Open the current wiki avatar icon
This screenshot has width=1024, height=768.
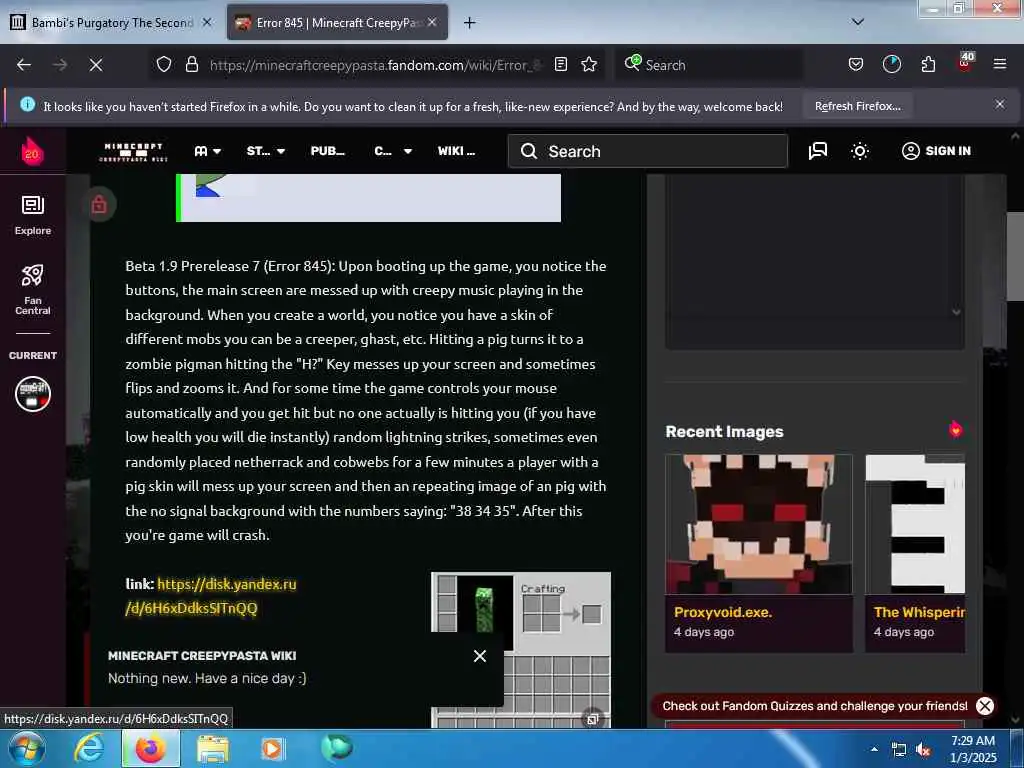tap(33, 394)
